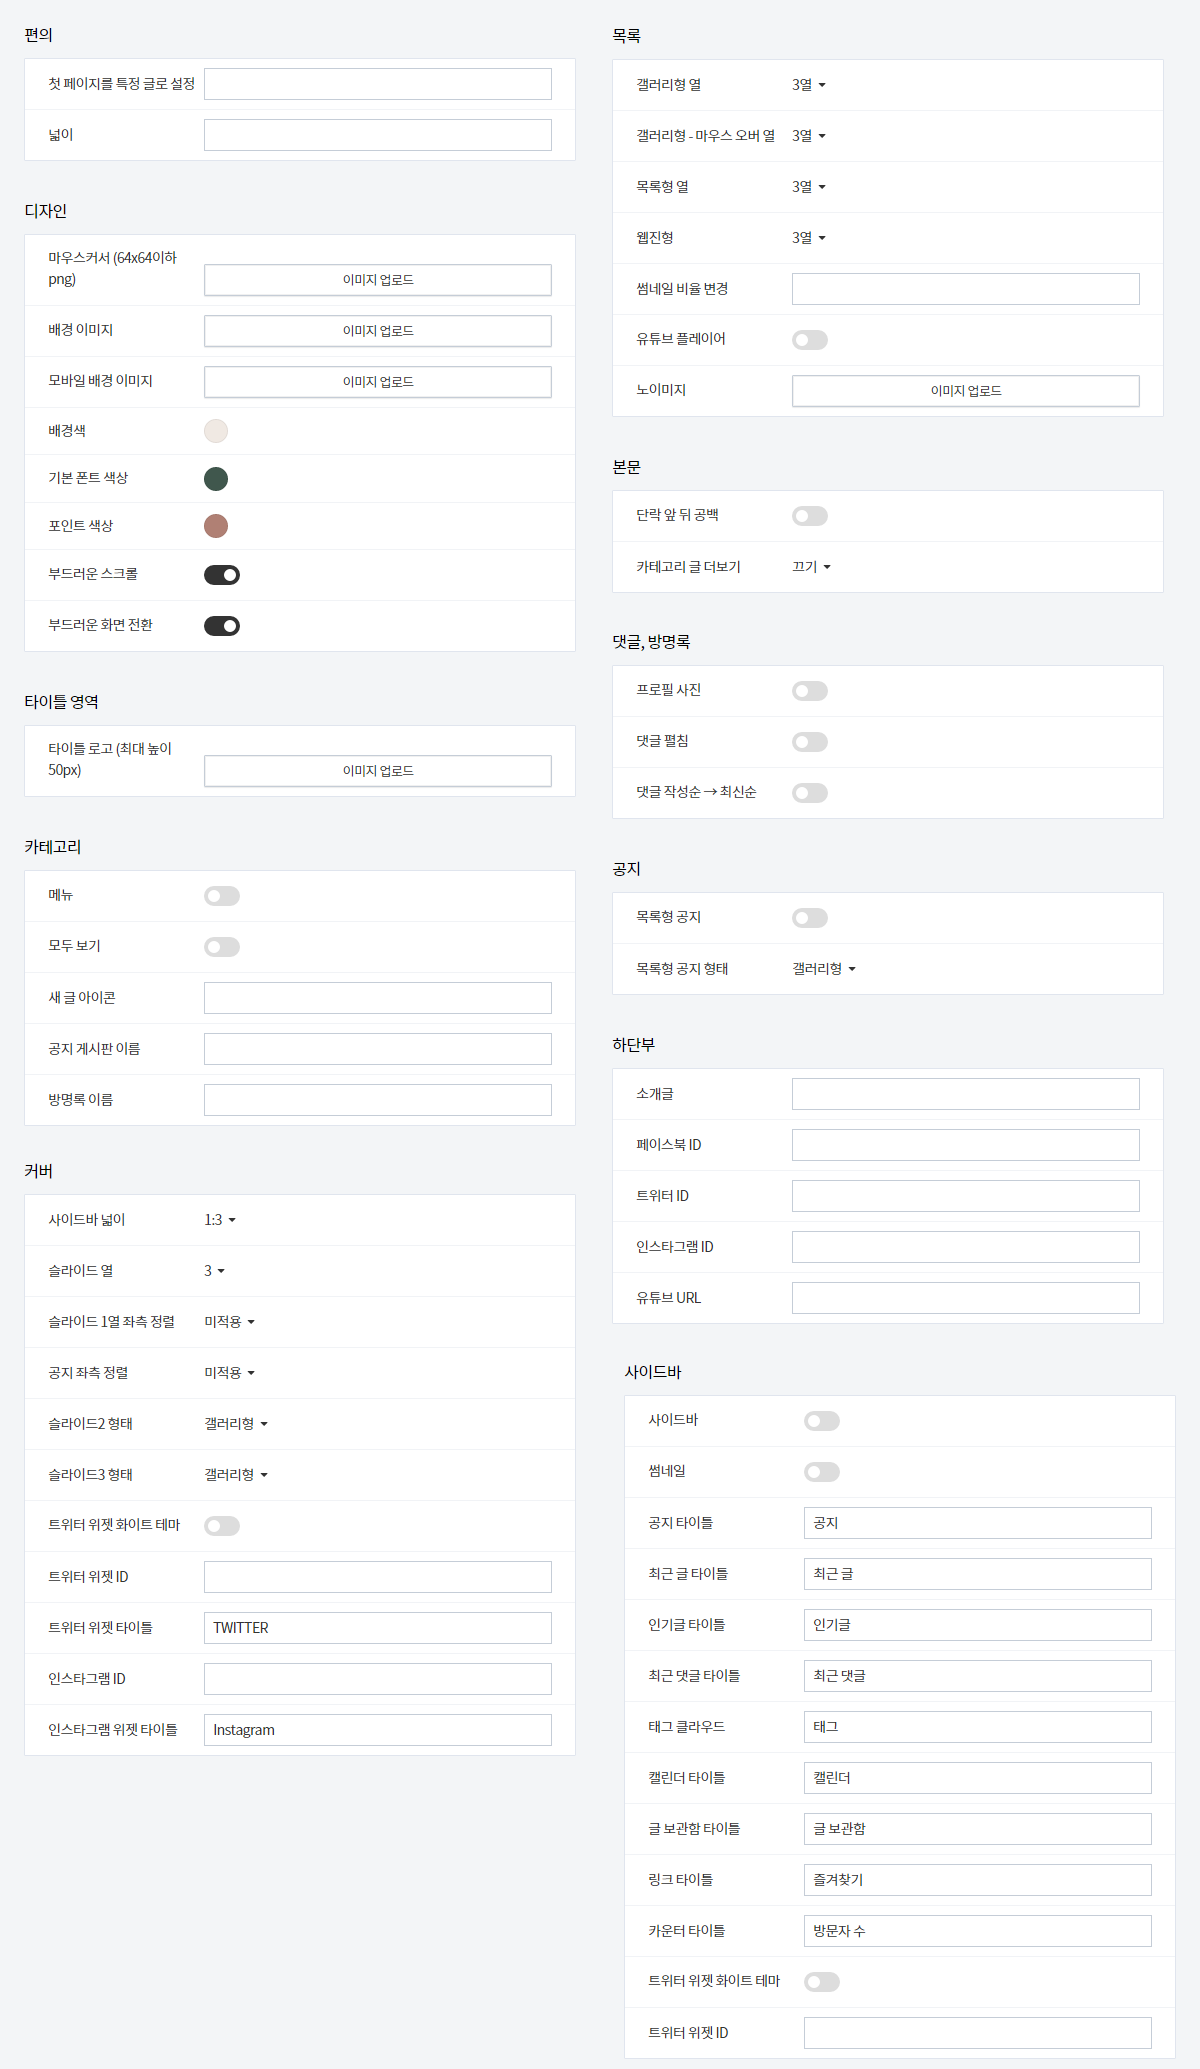This screenshot has width=1200, height=2069.
Task: Click the 방명록 이름 field
Action: pyautogui.click(x=378, y=1100)
